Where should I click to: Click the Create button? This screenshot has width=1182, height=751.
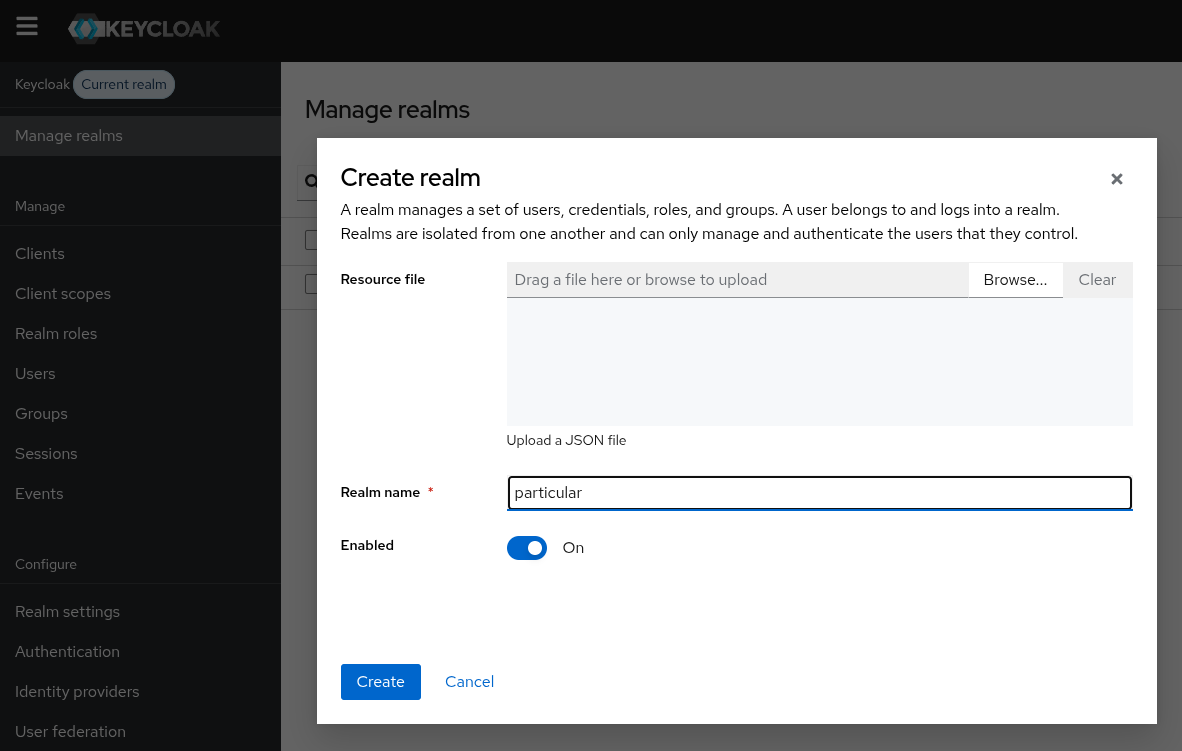pos(381,682)
